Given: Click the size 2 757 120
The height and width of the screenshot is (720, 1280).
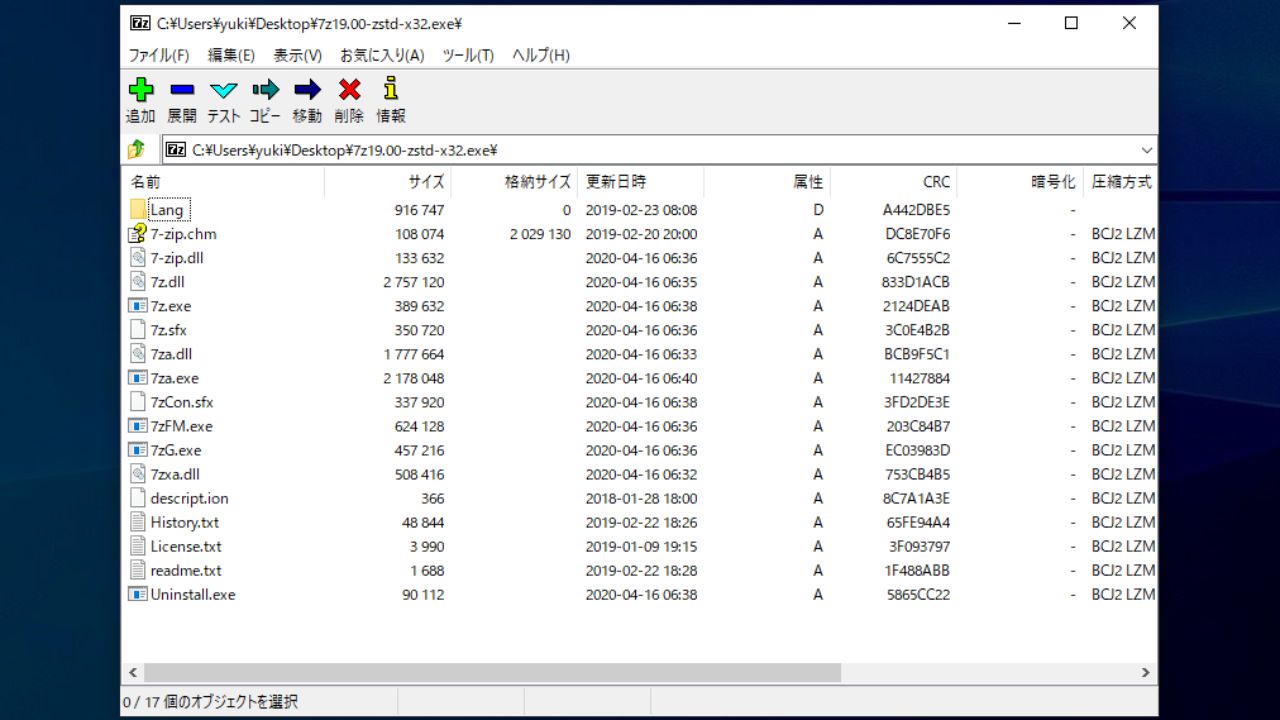Looking at the screenshot, I should coord(413,282).
